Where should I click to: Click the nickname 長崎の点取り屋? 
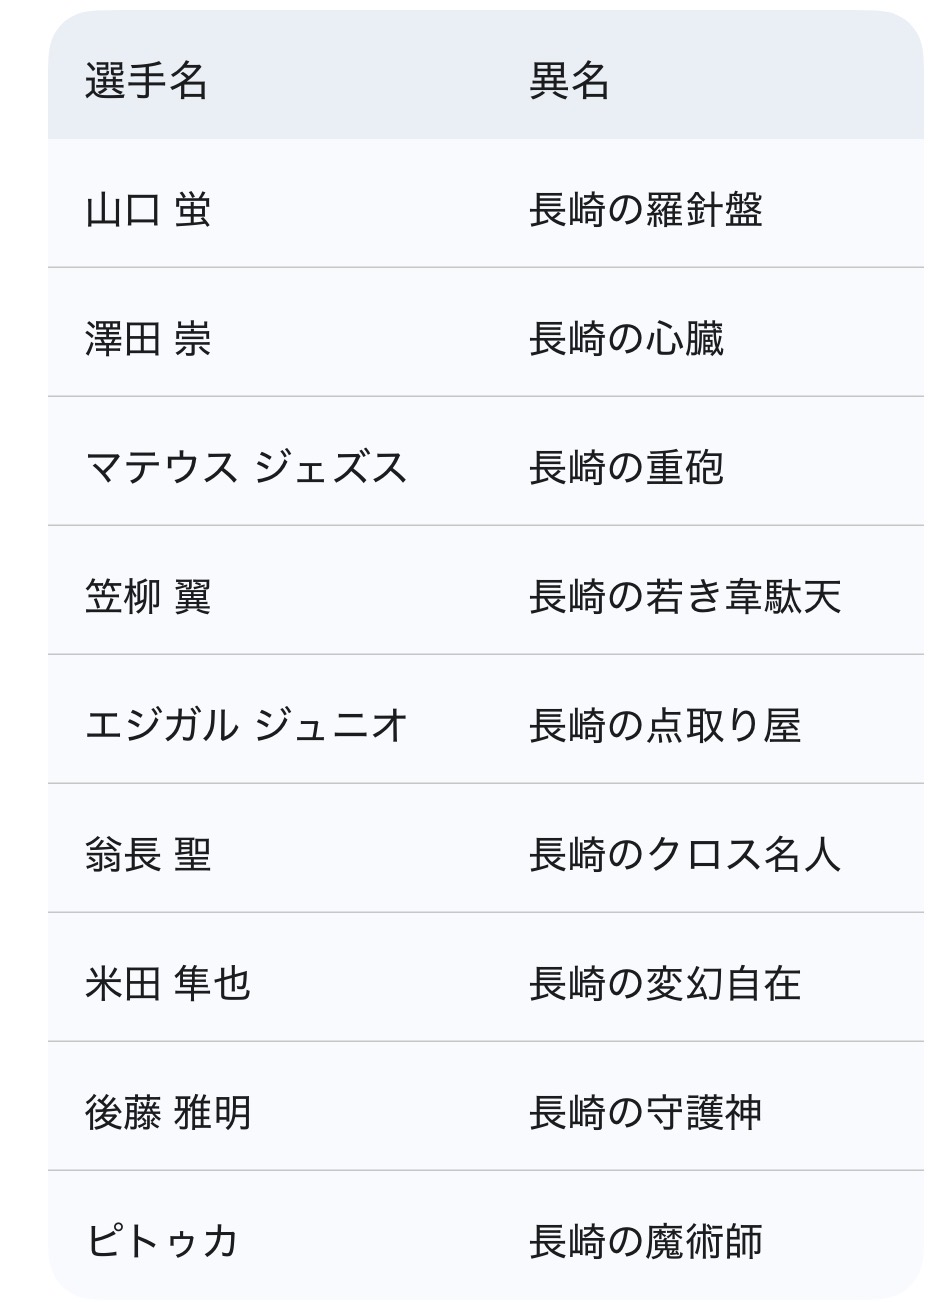665,726
